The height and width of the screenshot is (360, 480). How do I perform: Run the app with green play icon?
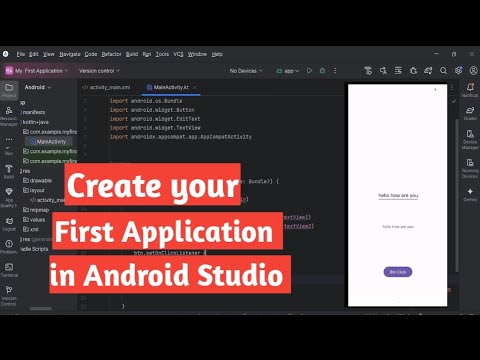coord(310,71)
